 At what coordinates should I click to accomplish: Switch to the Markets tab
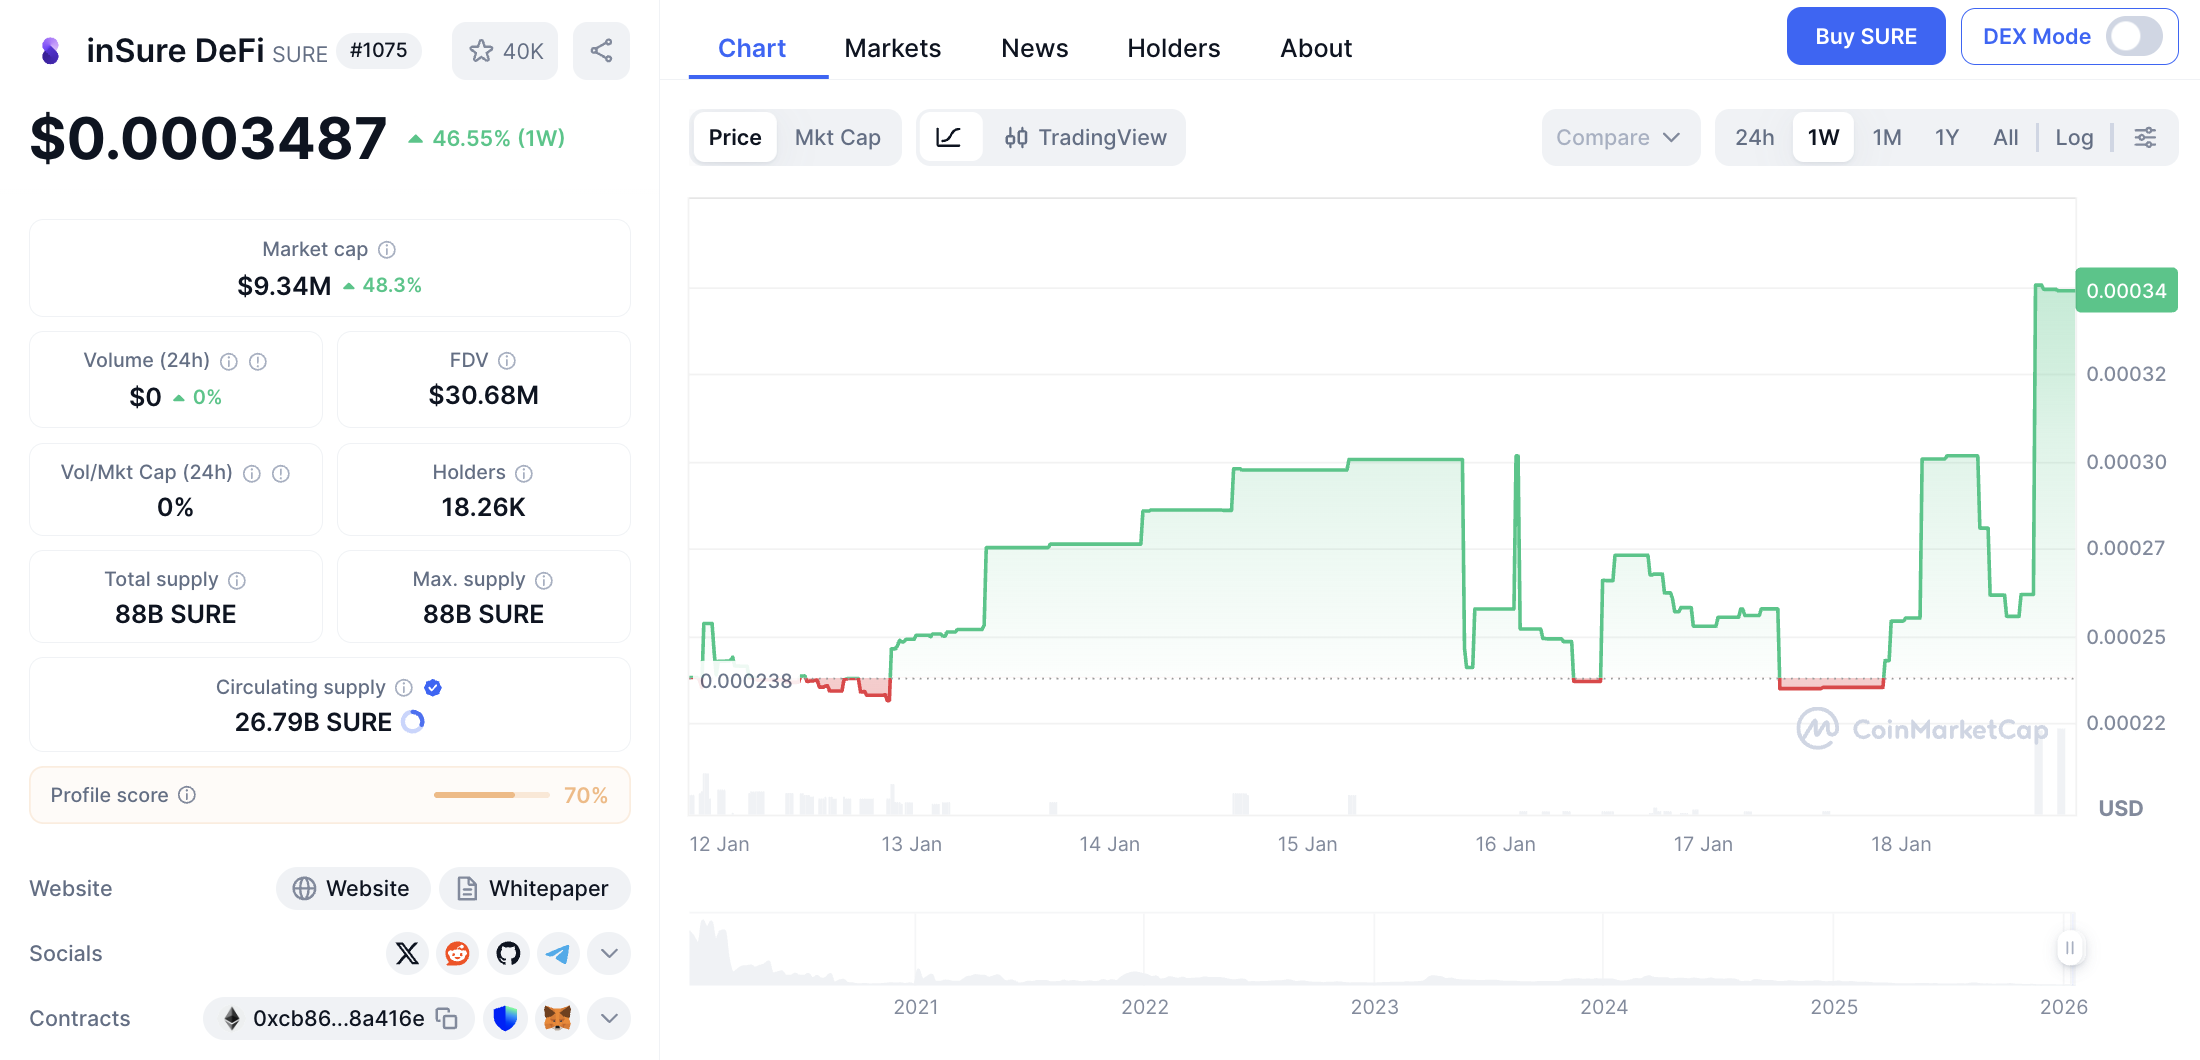pos(892,48)
